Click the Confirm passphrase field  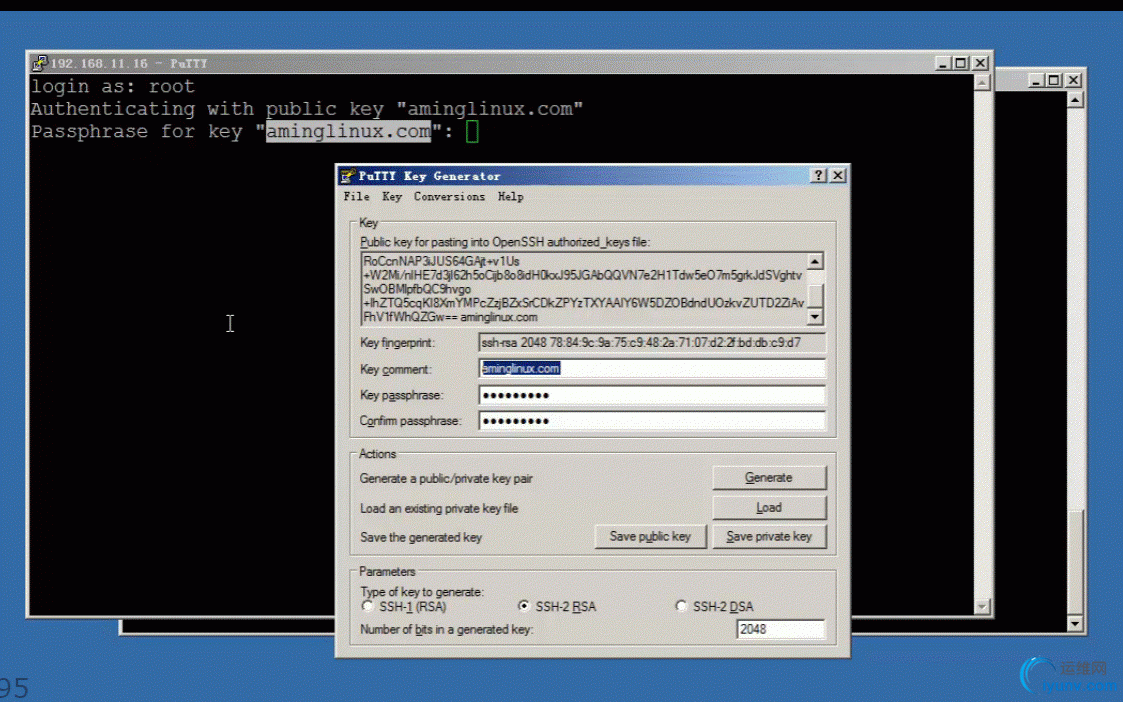click(x=652, y=420)
